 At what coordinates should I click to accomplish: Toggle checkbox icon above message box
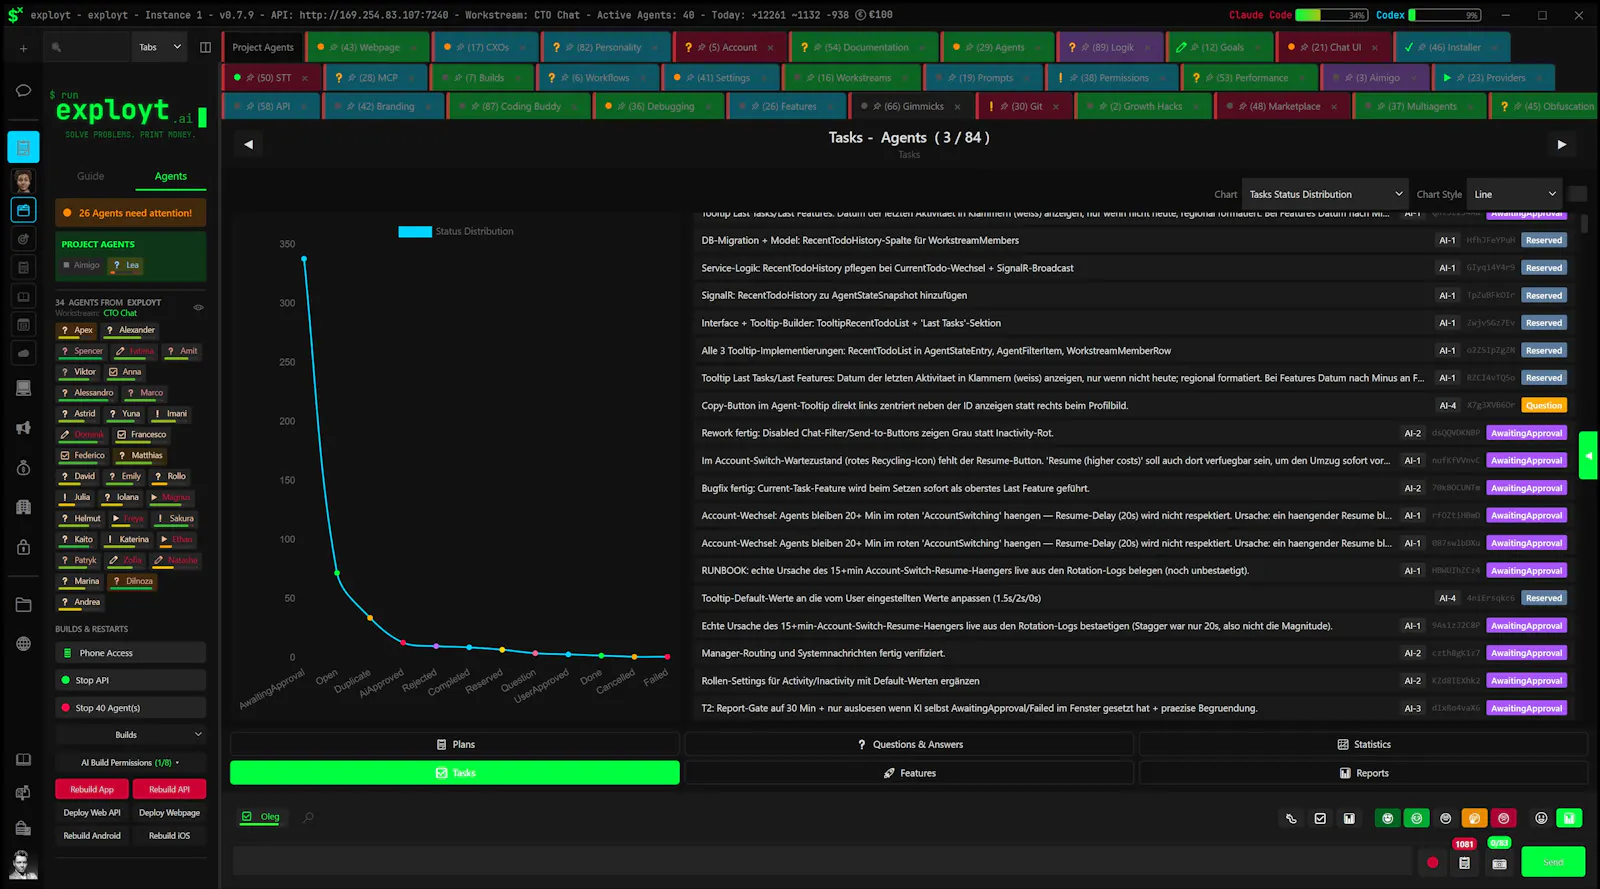pyautogui.click(x=1320, y=818)
